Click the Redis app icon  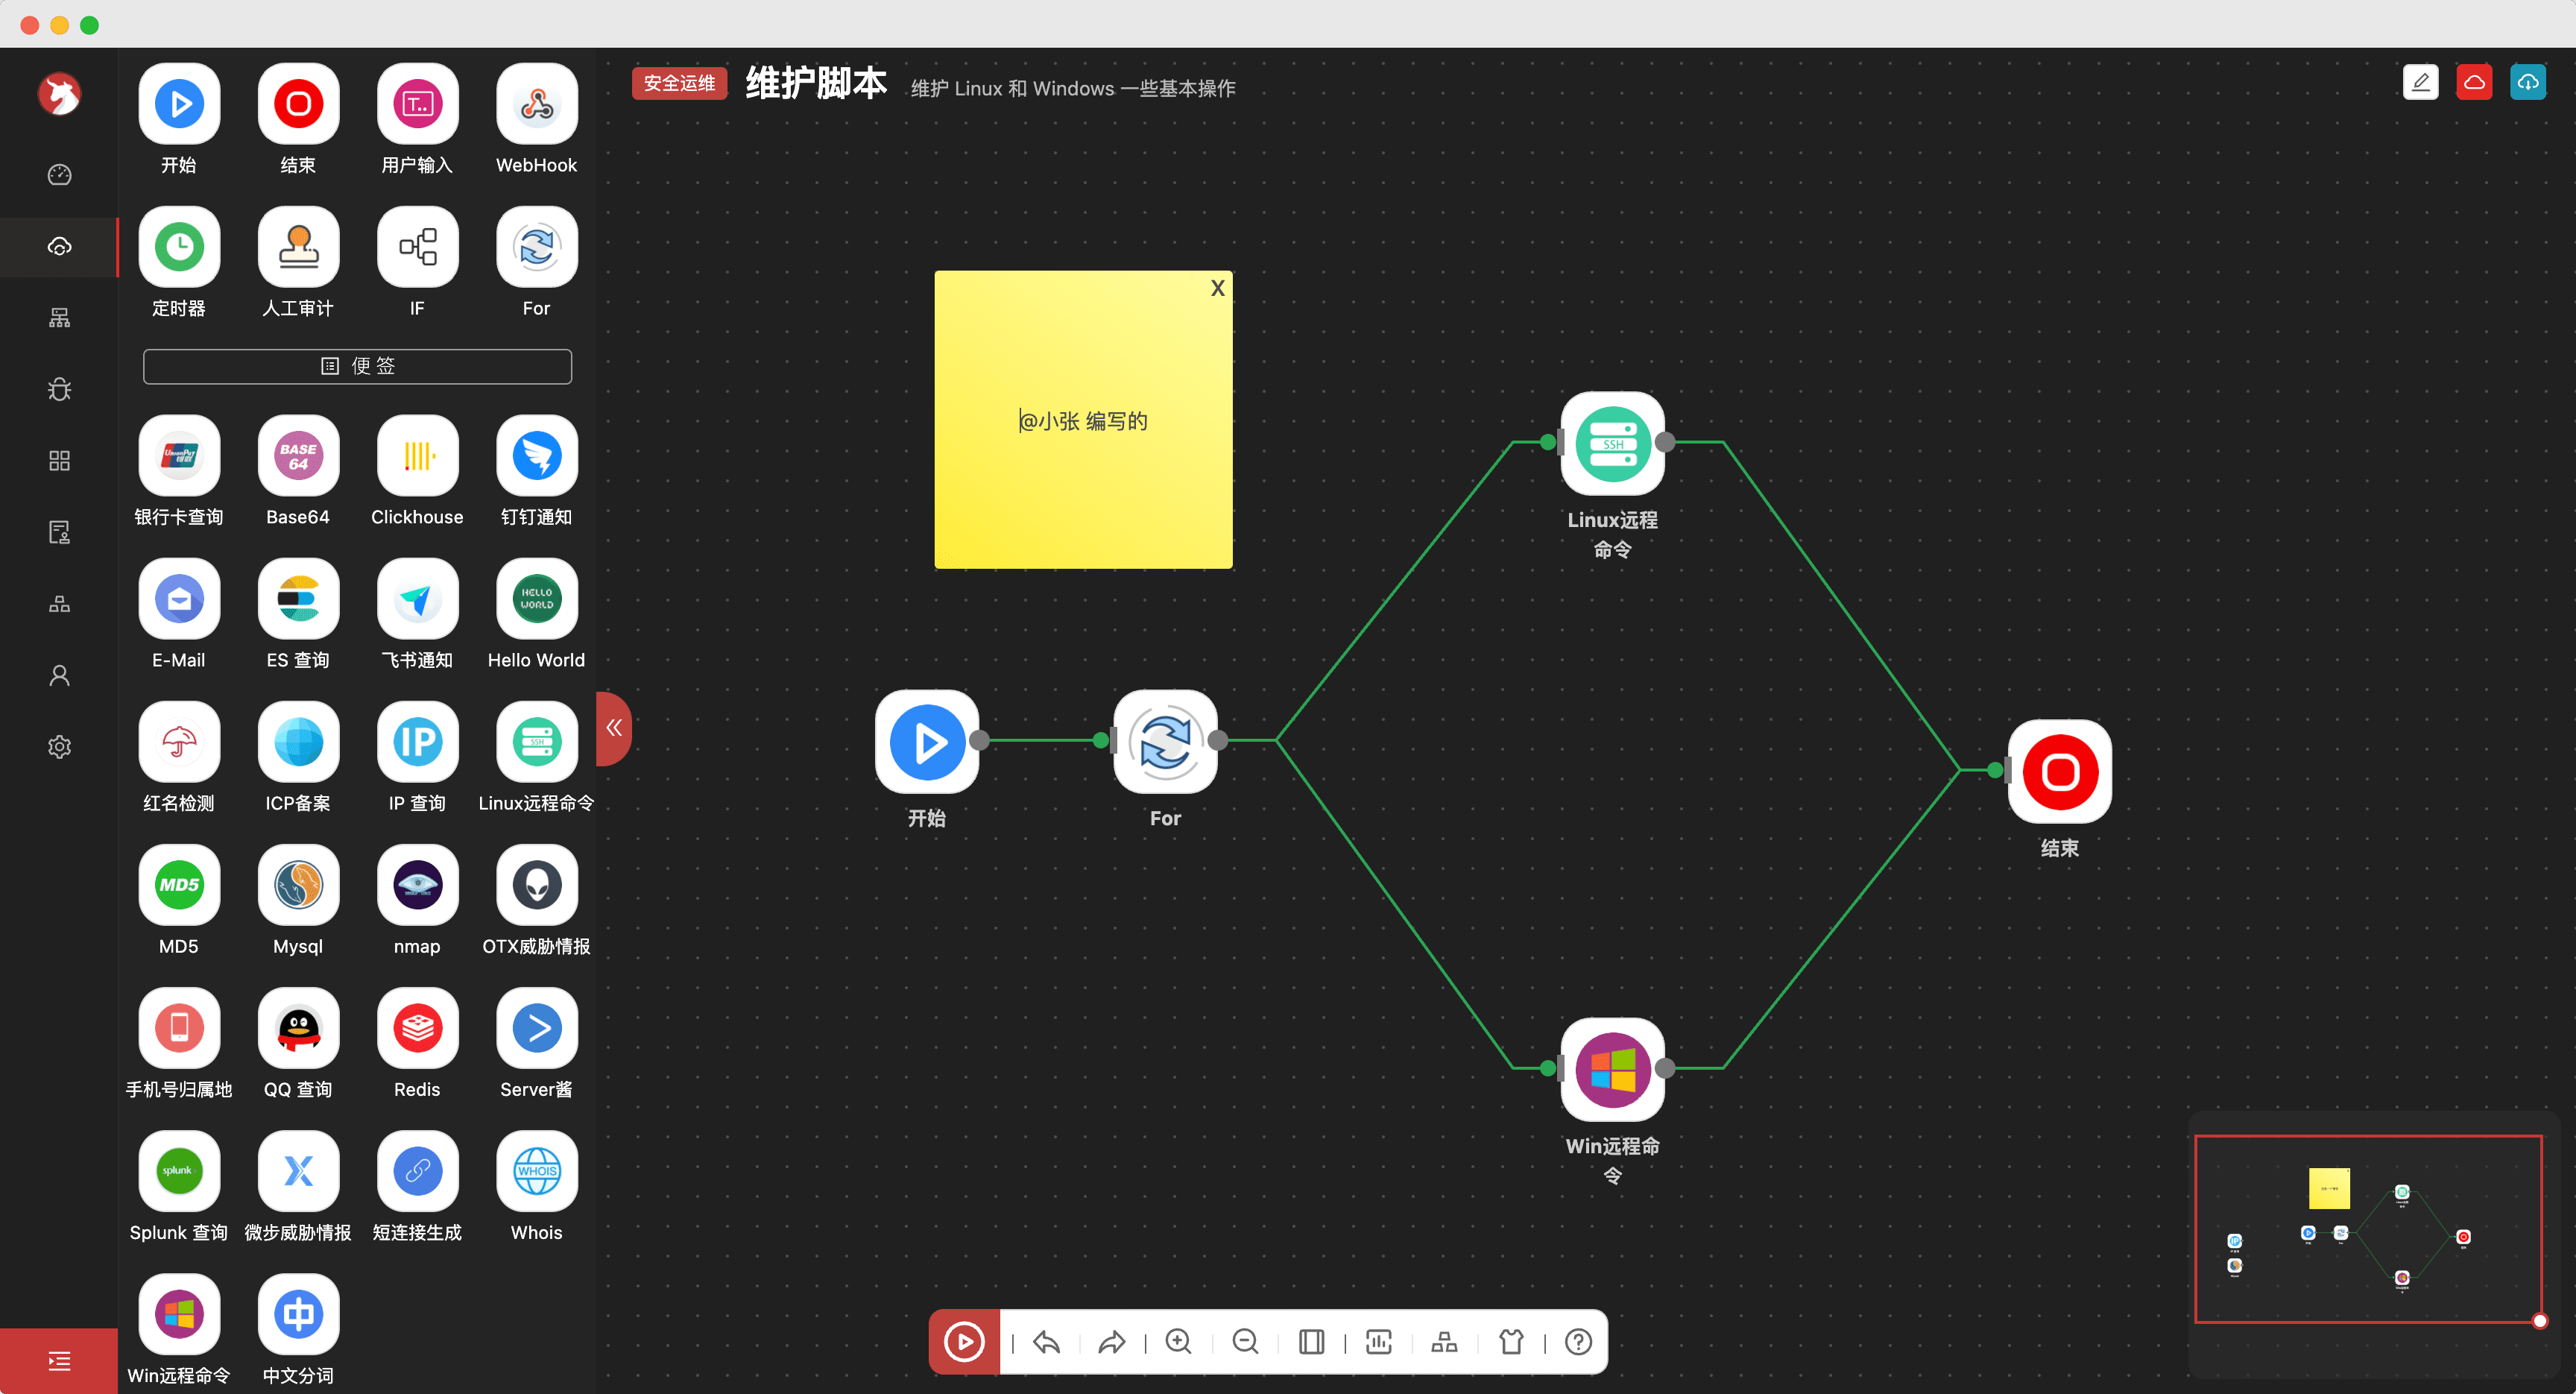coord(417,1028)
